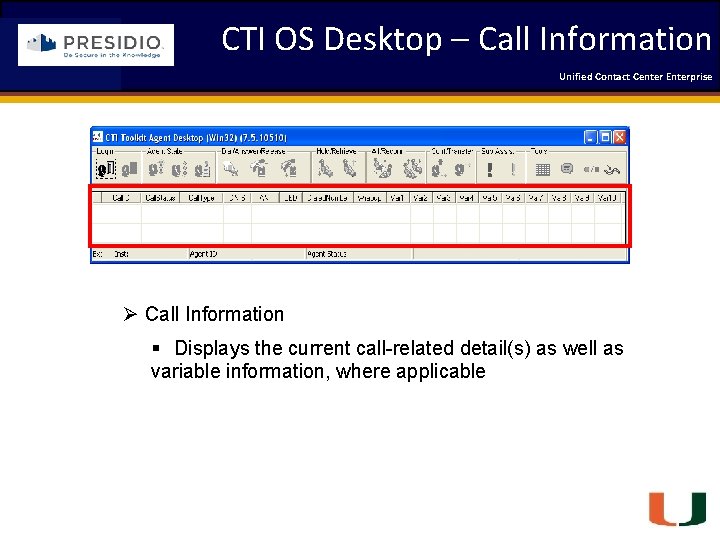This screenshot has width=720, height=540.
Task: Select the Wrapup column header
Action: (x=370, y=198)
